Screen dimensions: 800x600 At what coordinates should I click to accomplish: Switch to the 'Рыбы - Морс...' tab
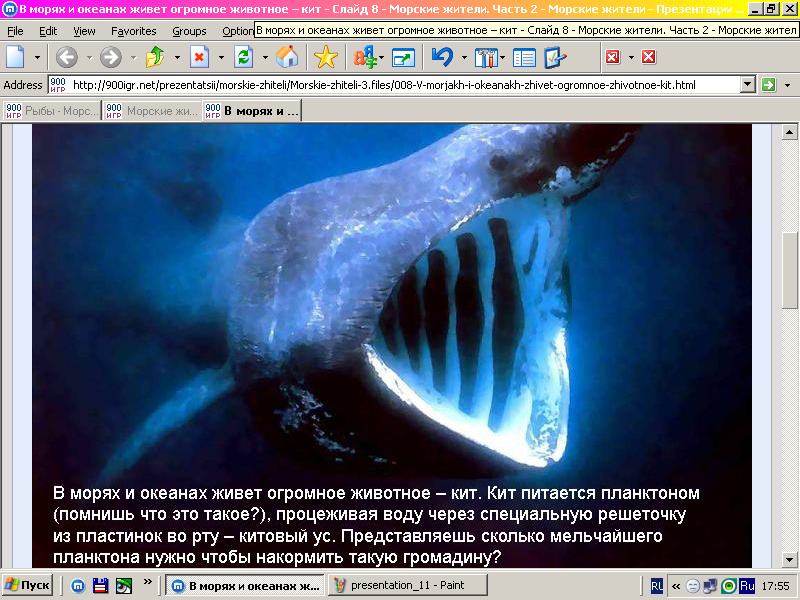click(52, 111)
